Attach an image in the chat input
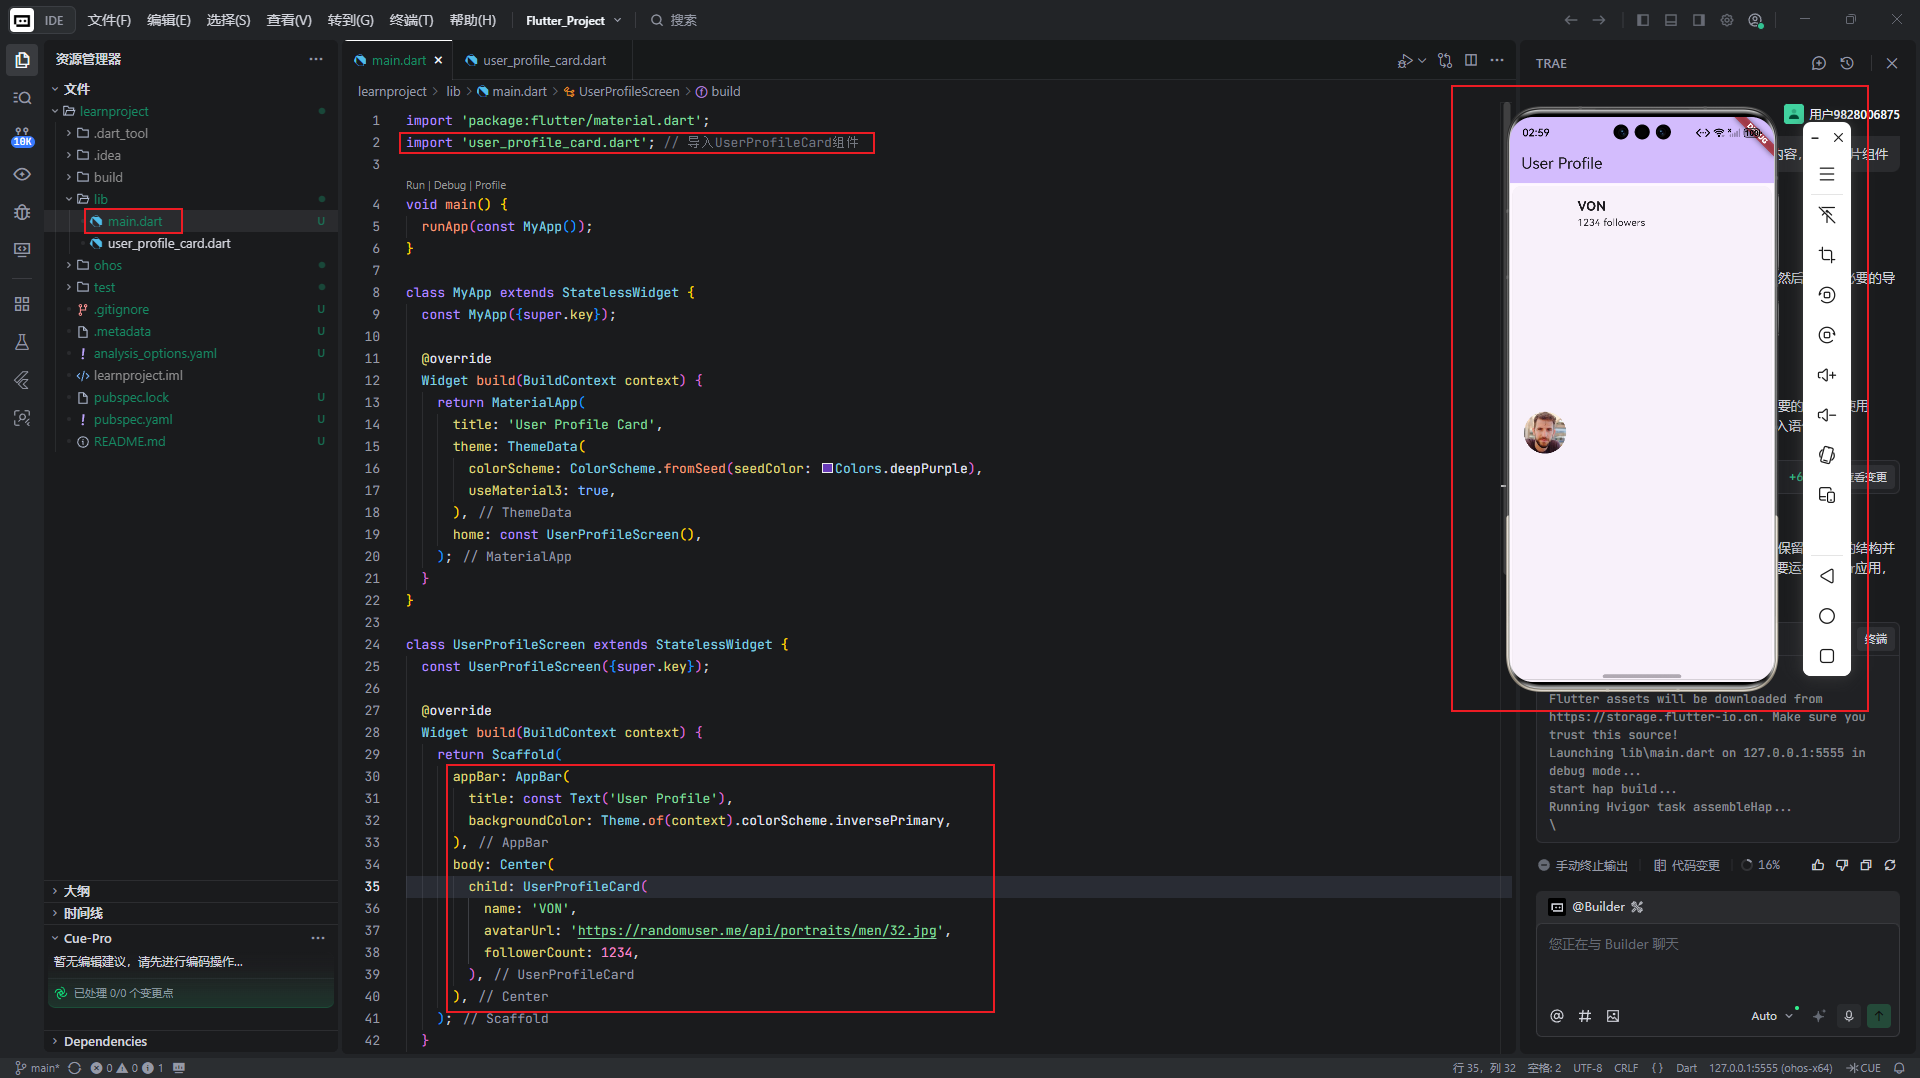Image resolution: width=1920 pixels, height=1078 pixels. (1613, 1016)
